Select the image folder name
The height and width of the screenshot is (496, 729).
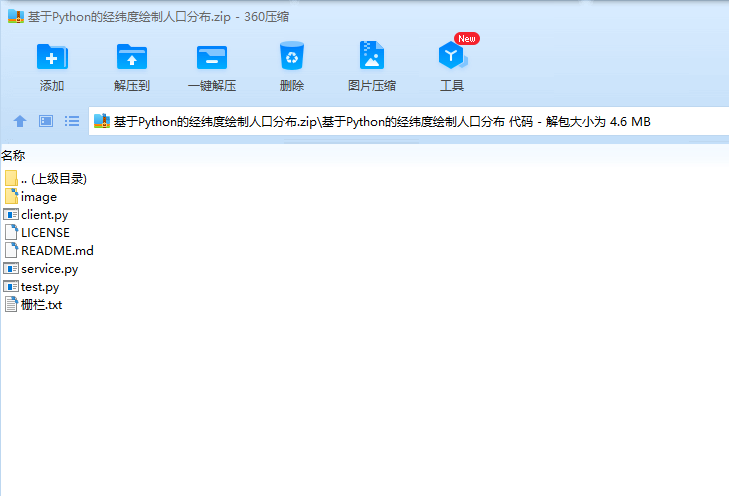[x=39, y=197]
